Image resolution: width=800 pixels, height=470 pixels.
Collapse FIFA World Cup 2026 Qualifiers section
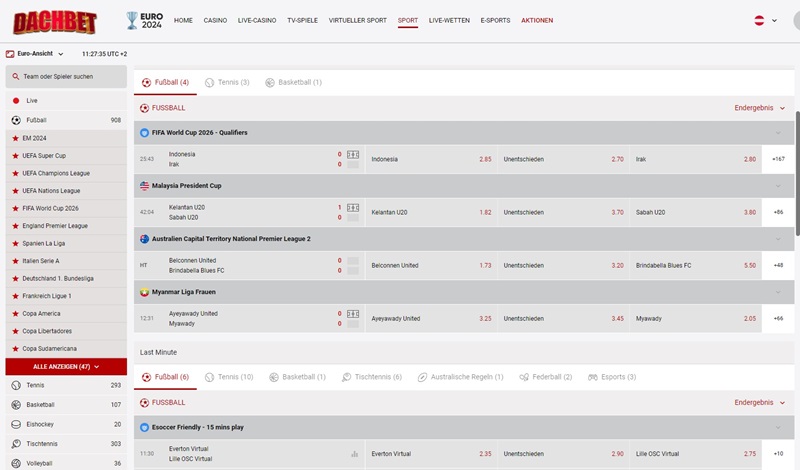coord(778,133)
